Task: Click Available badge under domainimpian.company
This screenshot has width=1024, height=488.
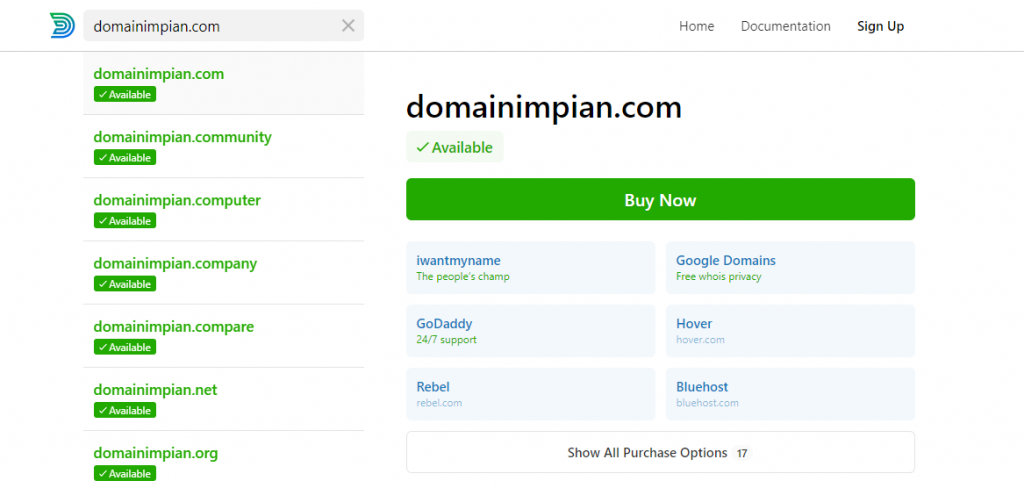Action: click(x=125, y=284)
